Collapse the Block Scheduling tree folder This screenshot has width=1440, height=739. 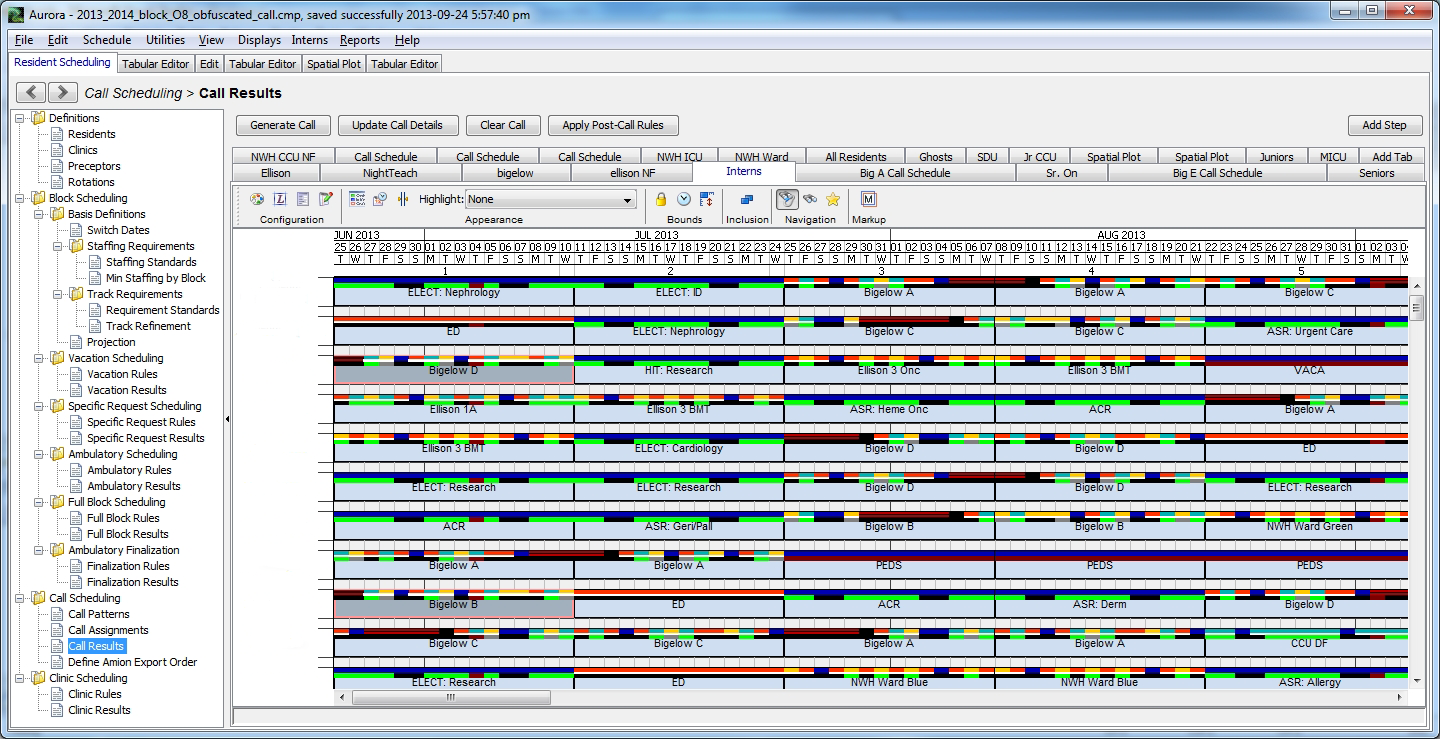click(x=21, y=198)
